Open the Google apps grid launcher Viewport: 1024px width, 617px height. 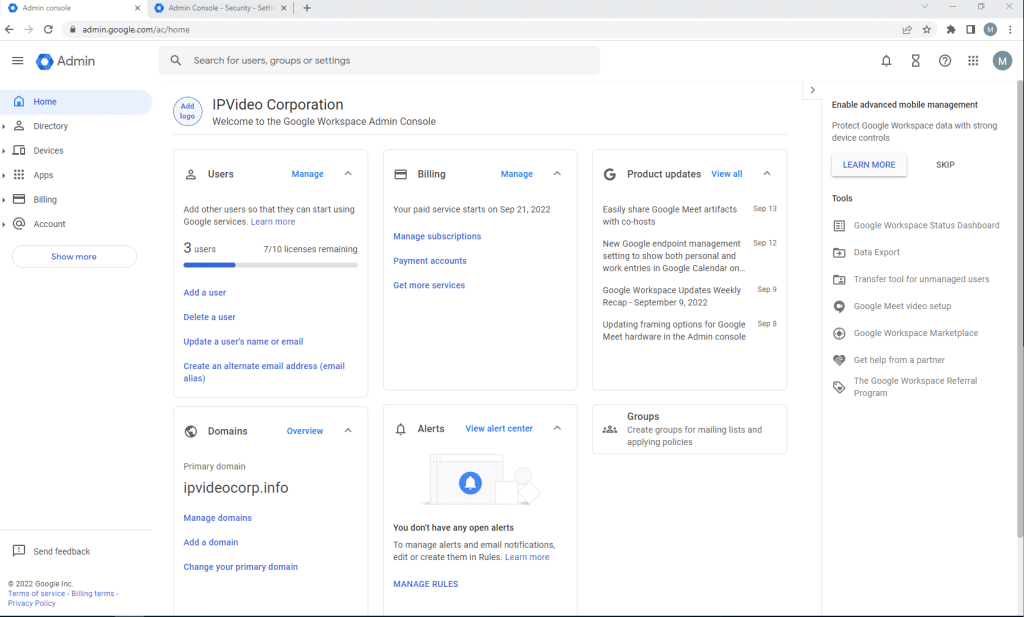(973, 61)
